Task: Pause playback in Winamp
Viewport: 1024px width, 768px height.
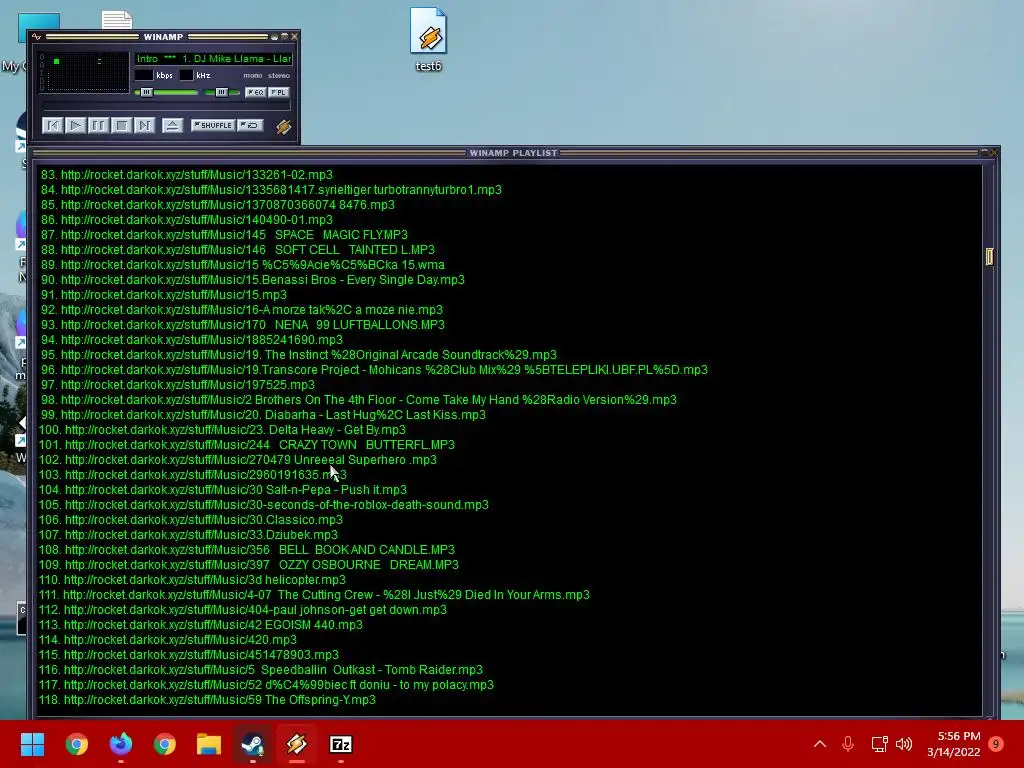Action: coord(99,125)
